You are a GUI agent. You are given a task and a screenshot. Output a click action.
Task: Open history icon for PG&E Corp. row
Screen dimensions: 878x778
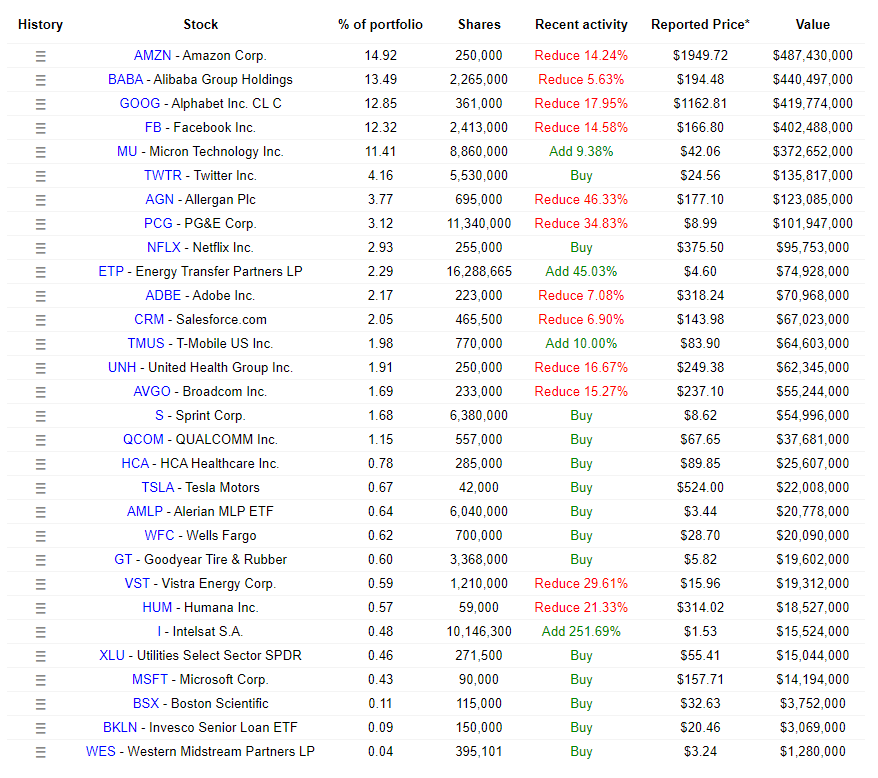point(40,224)
